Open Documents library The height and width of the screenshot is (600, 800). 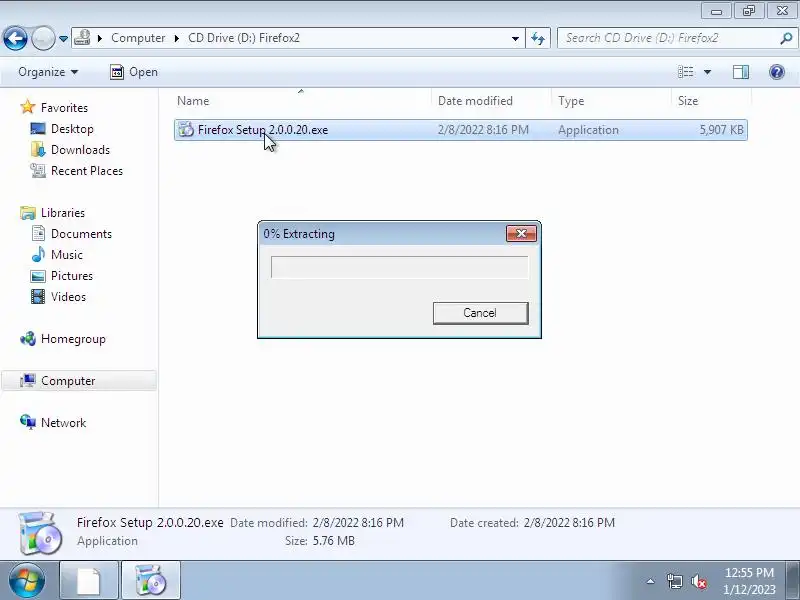[x=81, y=233]
